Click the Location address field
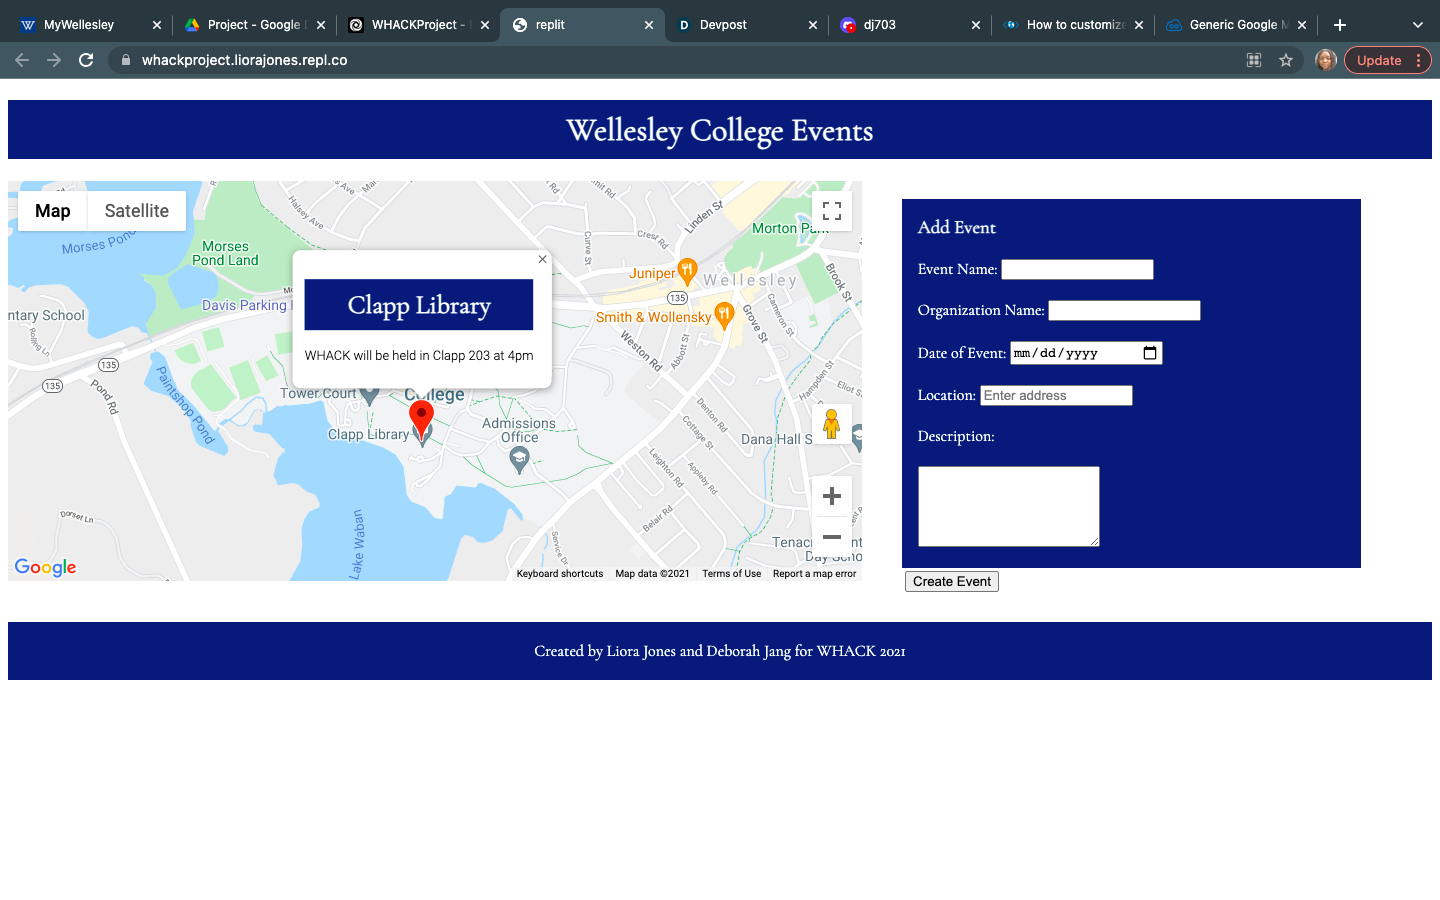 1056,395
